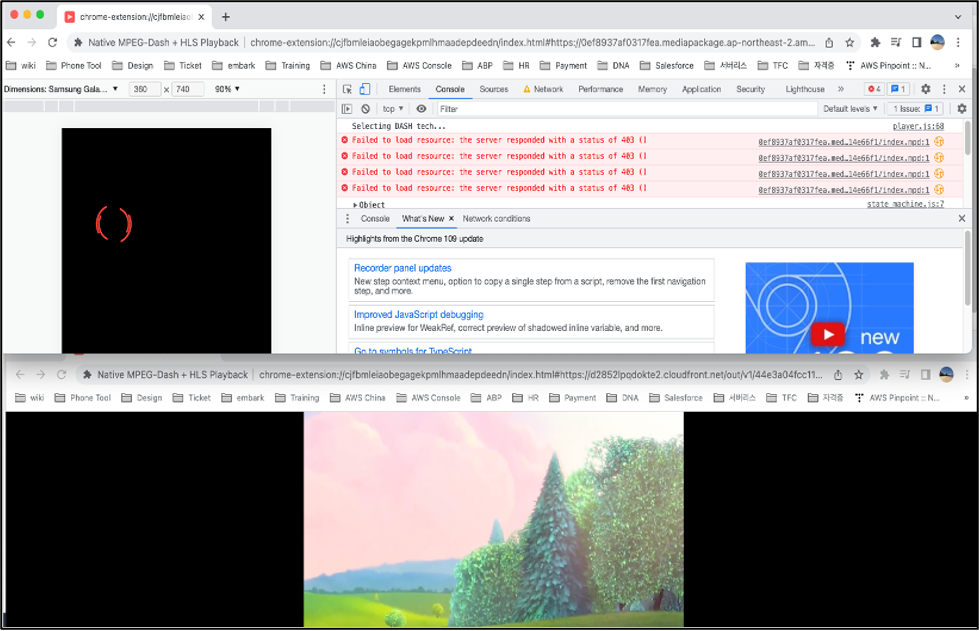The width and height of the screenshot is (979, 631).
Task: Reload page in the top browser window
Action: (x=52, y=42)
